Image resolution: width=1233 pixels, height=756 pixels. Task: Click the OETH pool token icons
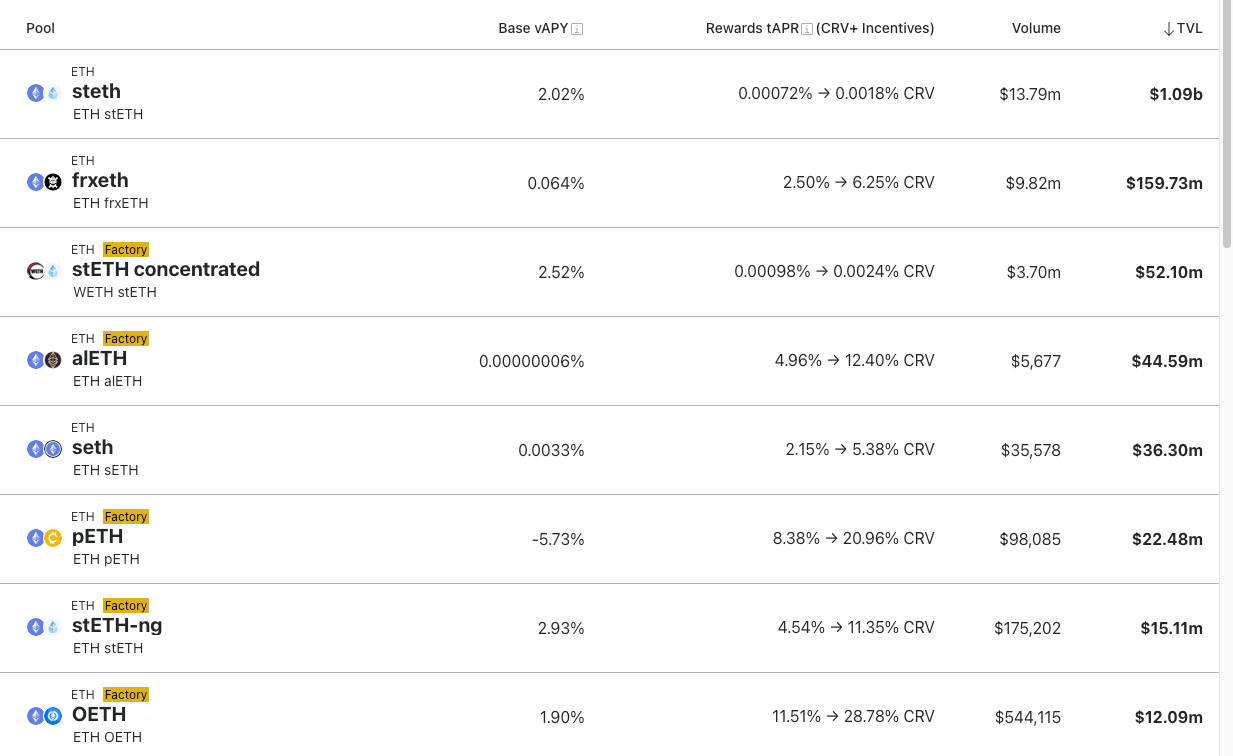(x=44, y=716)
